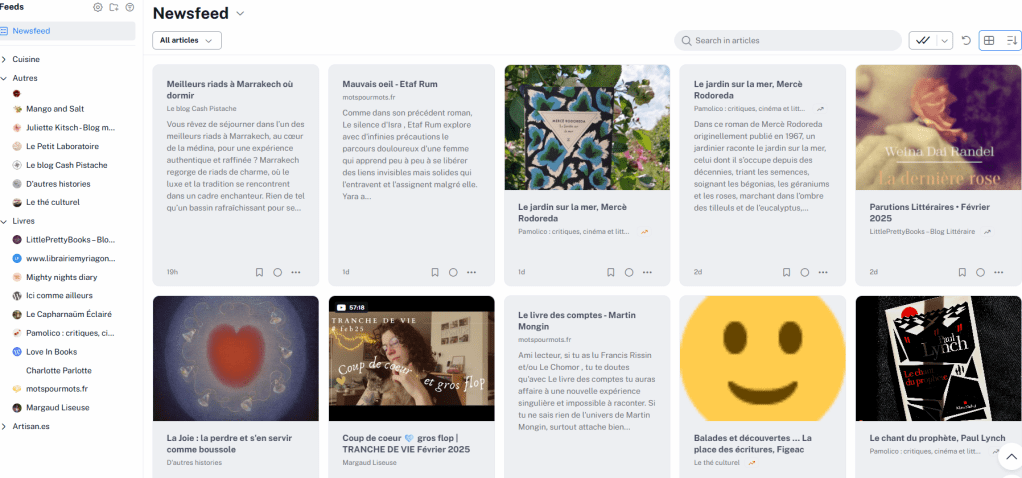The height and width of the screenshot is (478, 1022).
Task: Click the refresh articles icon
Action: [x=966, y=40]
